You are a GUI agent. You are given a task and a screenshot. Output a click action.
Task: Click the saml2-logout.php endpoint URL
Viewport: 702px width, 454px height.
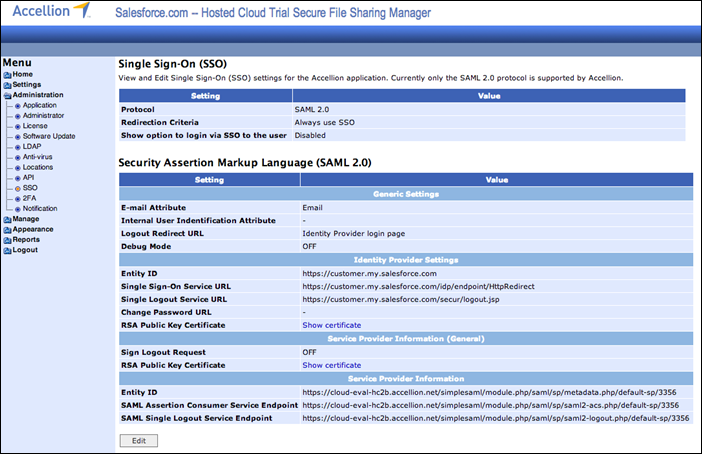coord(496,418)
